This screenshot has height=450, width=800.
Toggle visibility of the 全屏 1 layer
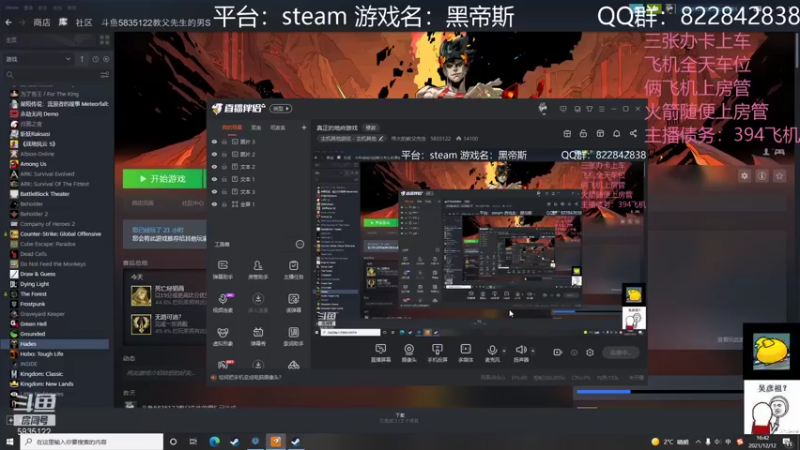point(214,204)
